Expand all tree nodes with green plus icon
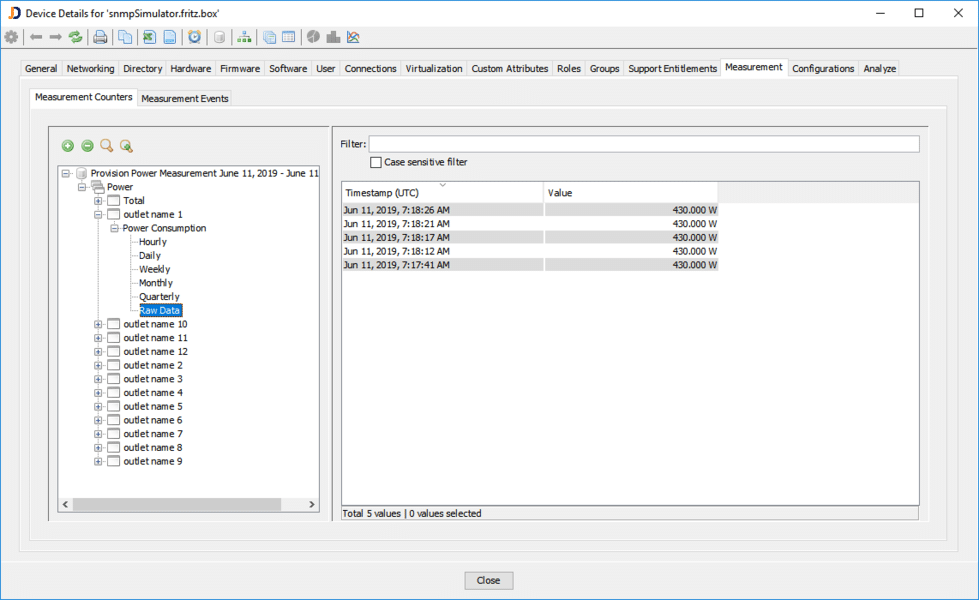979x600 pixels. (68, 146)
